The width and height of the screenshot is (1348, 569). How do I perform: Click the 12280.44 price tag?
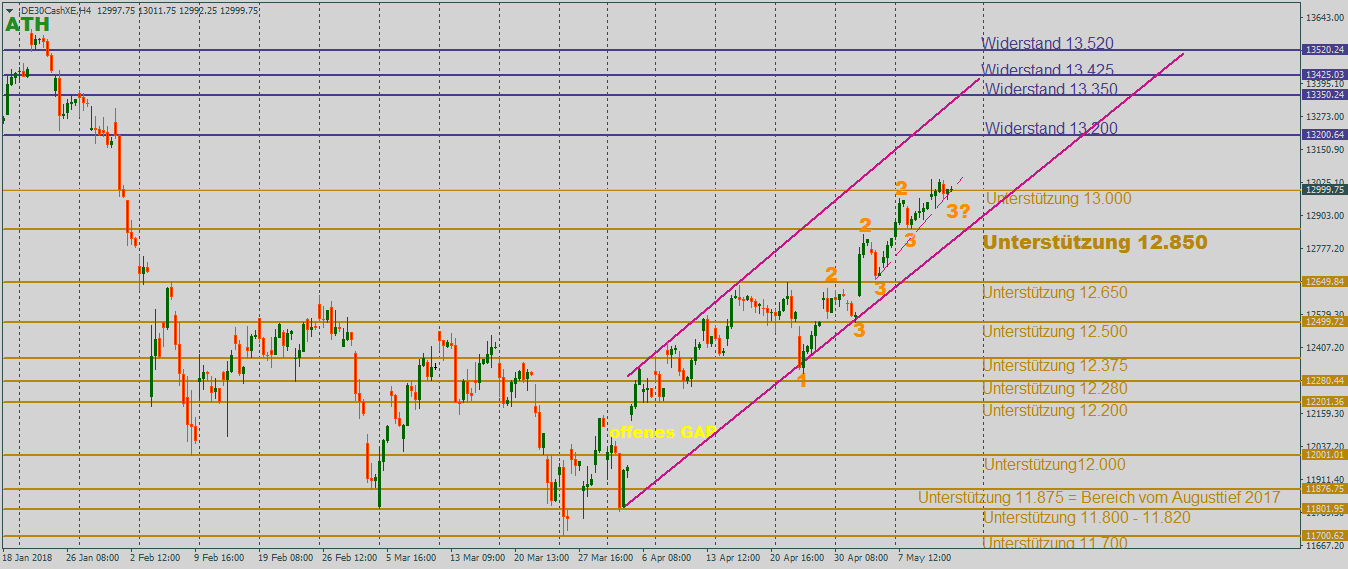pyautogui.click(x=1324, y=381)
